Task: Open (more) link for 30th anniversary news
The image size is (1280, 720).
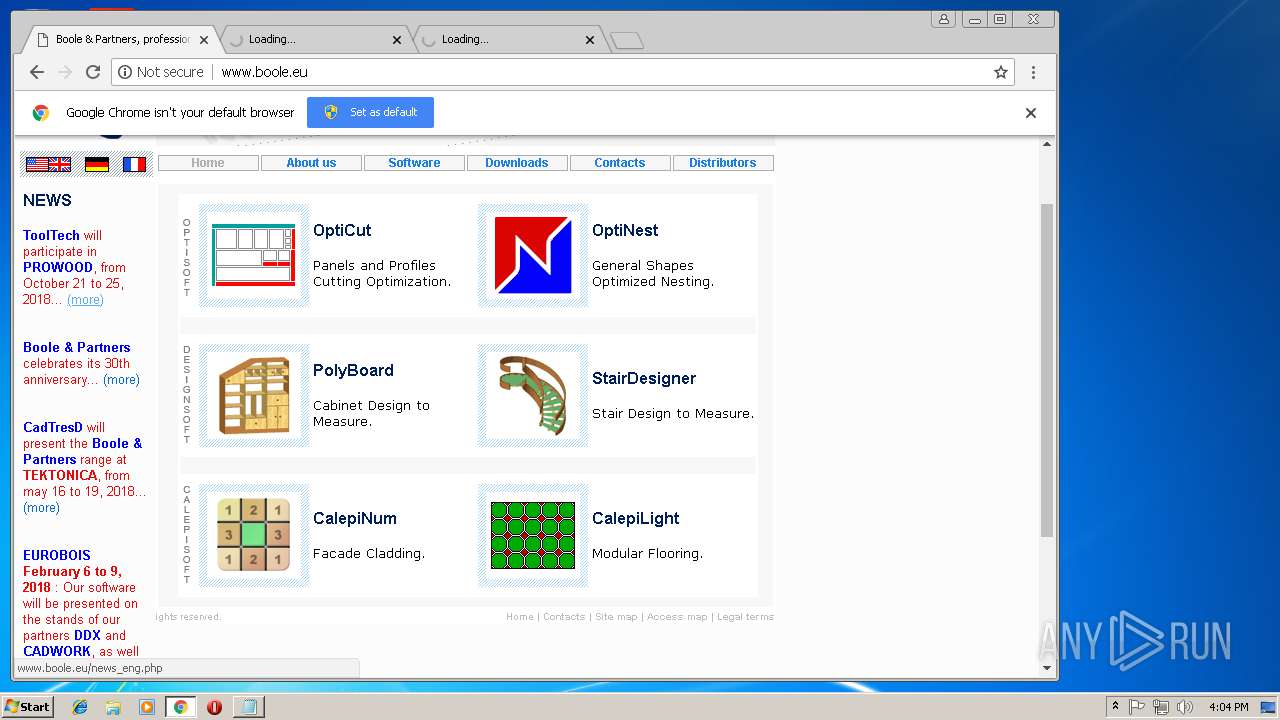Action: click(x=121, y=380)
